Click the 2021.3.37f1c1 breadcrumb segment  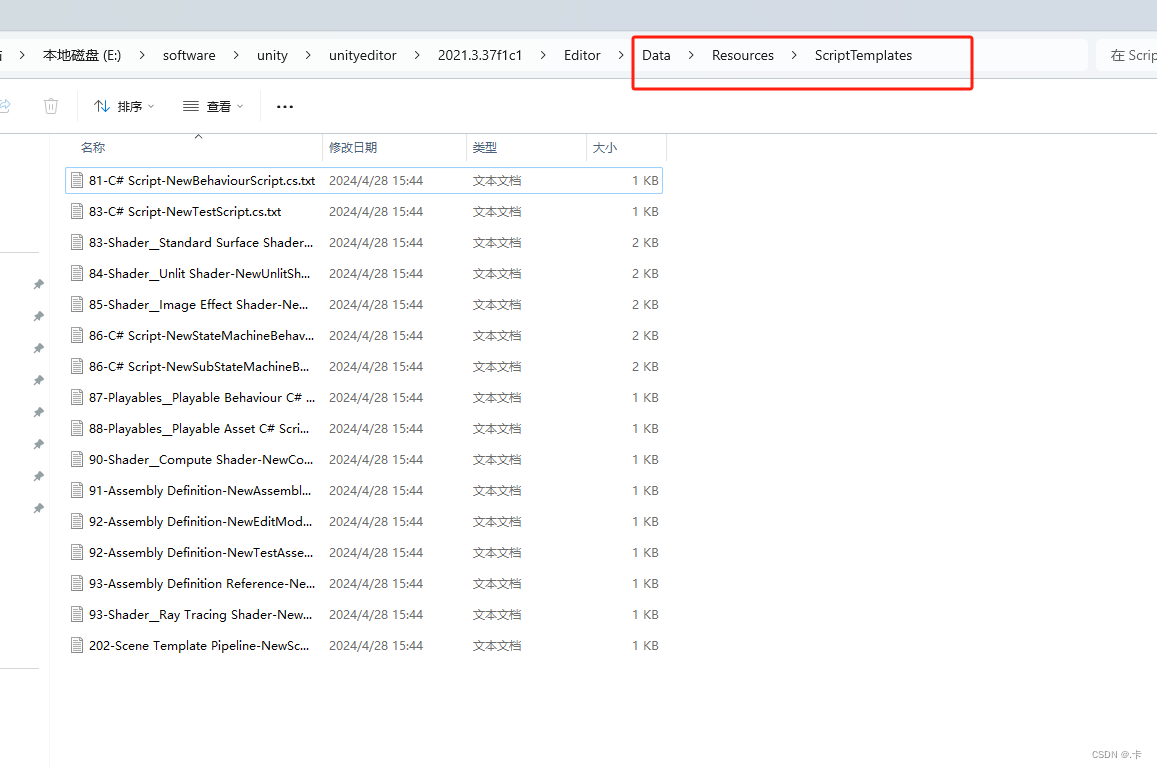click(x=480, y=55)
